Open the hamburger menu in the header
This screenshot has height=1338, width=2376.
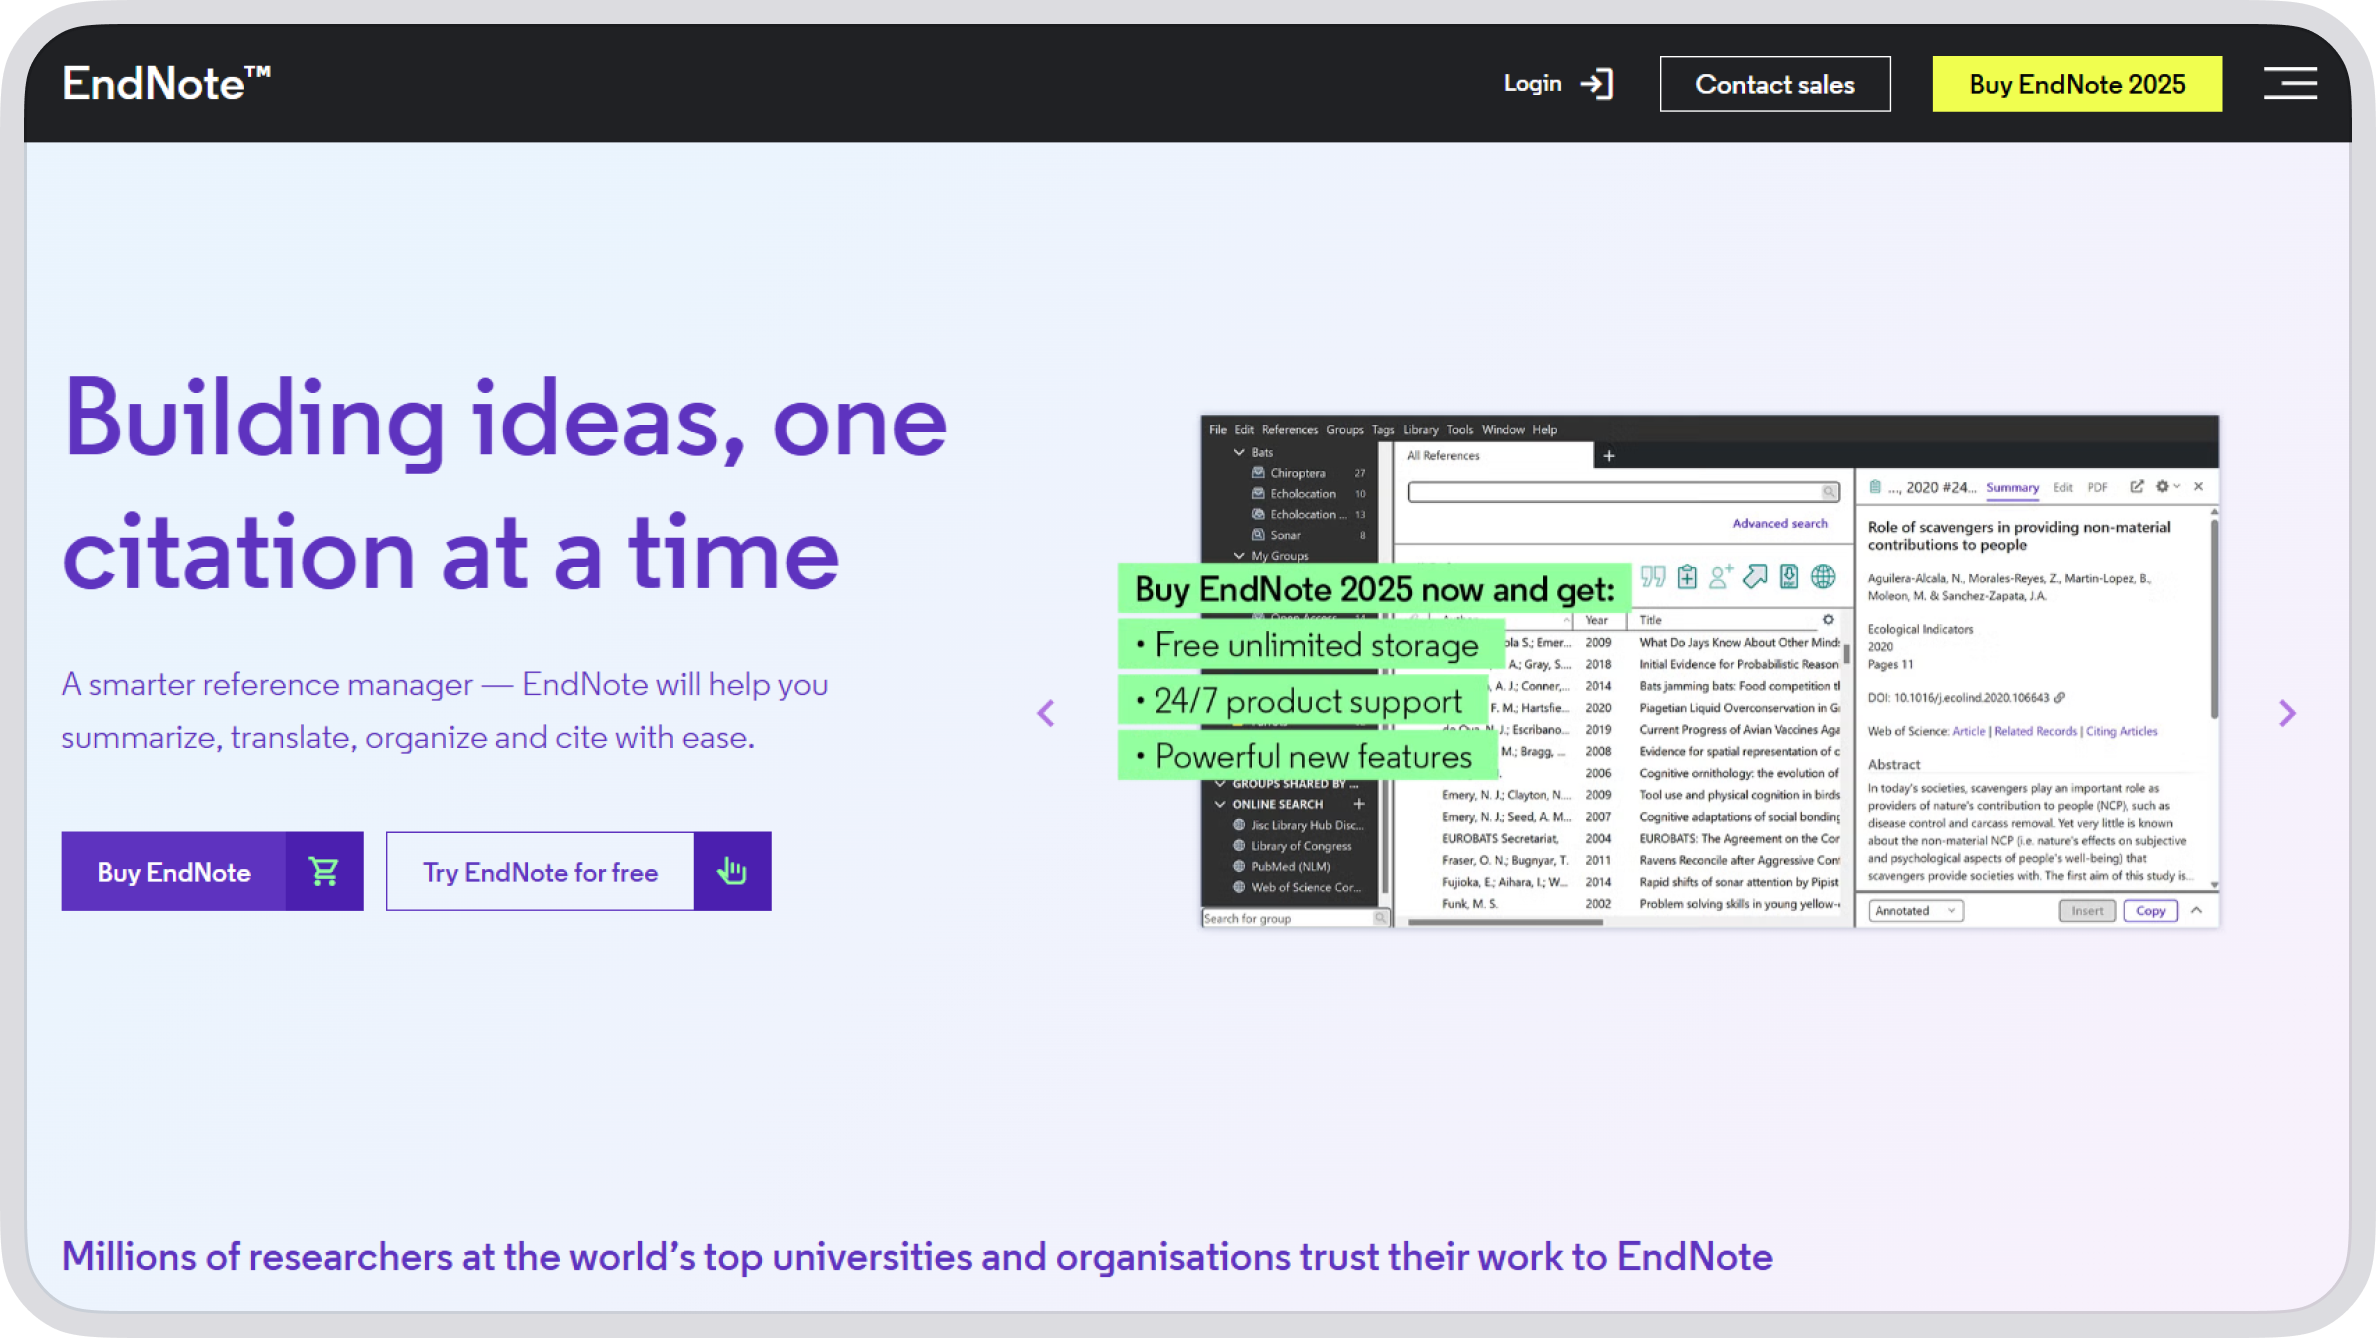(x=2290, y=83)
